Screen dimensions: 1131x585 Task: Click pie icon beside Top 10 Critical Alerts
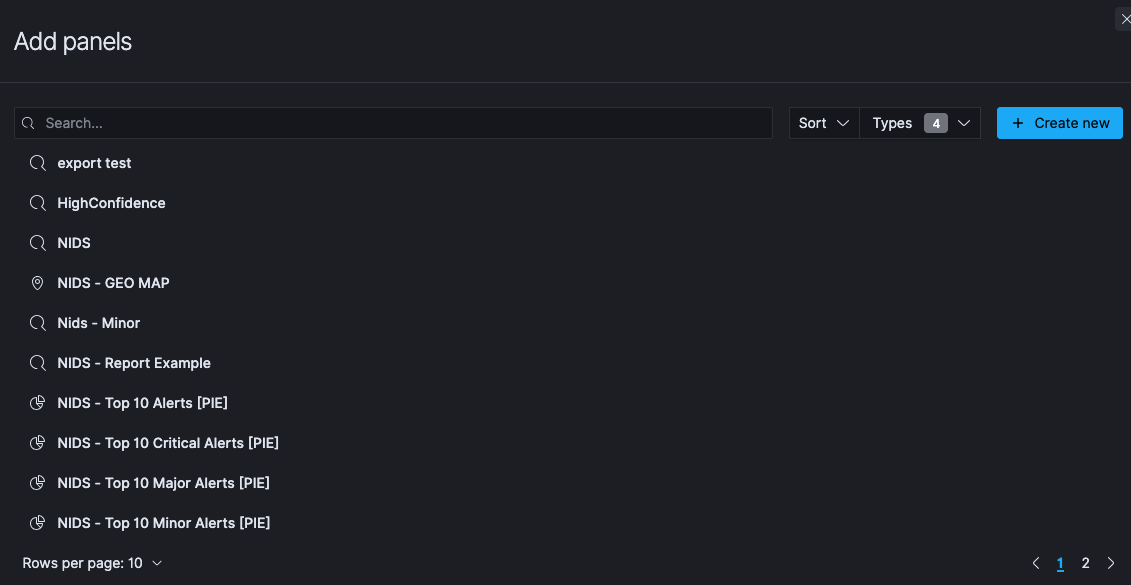coord(38,443)
